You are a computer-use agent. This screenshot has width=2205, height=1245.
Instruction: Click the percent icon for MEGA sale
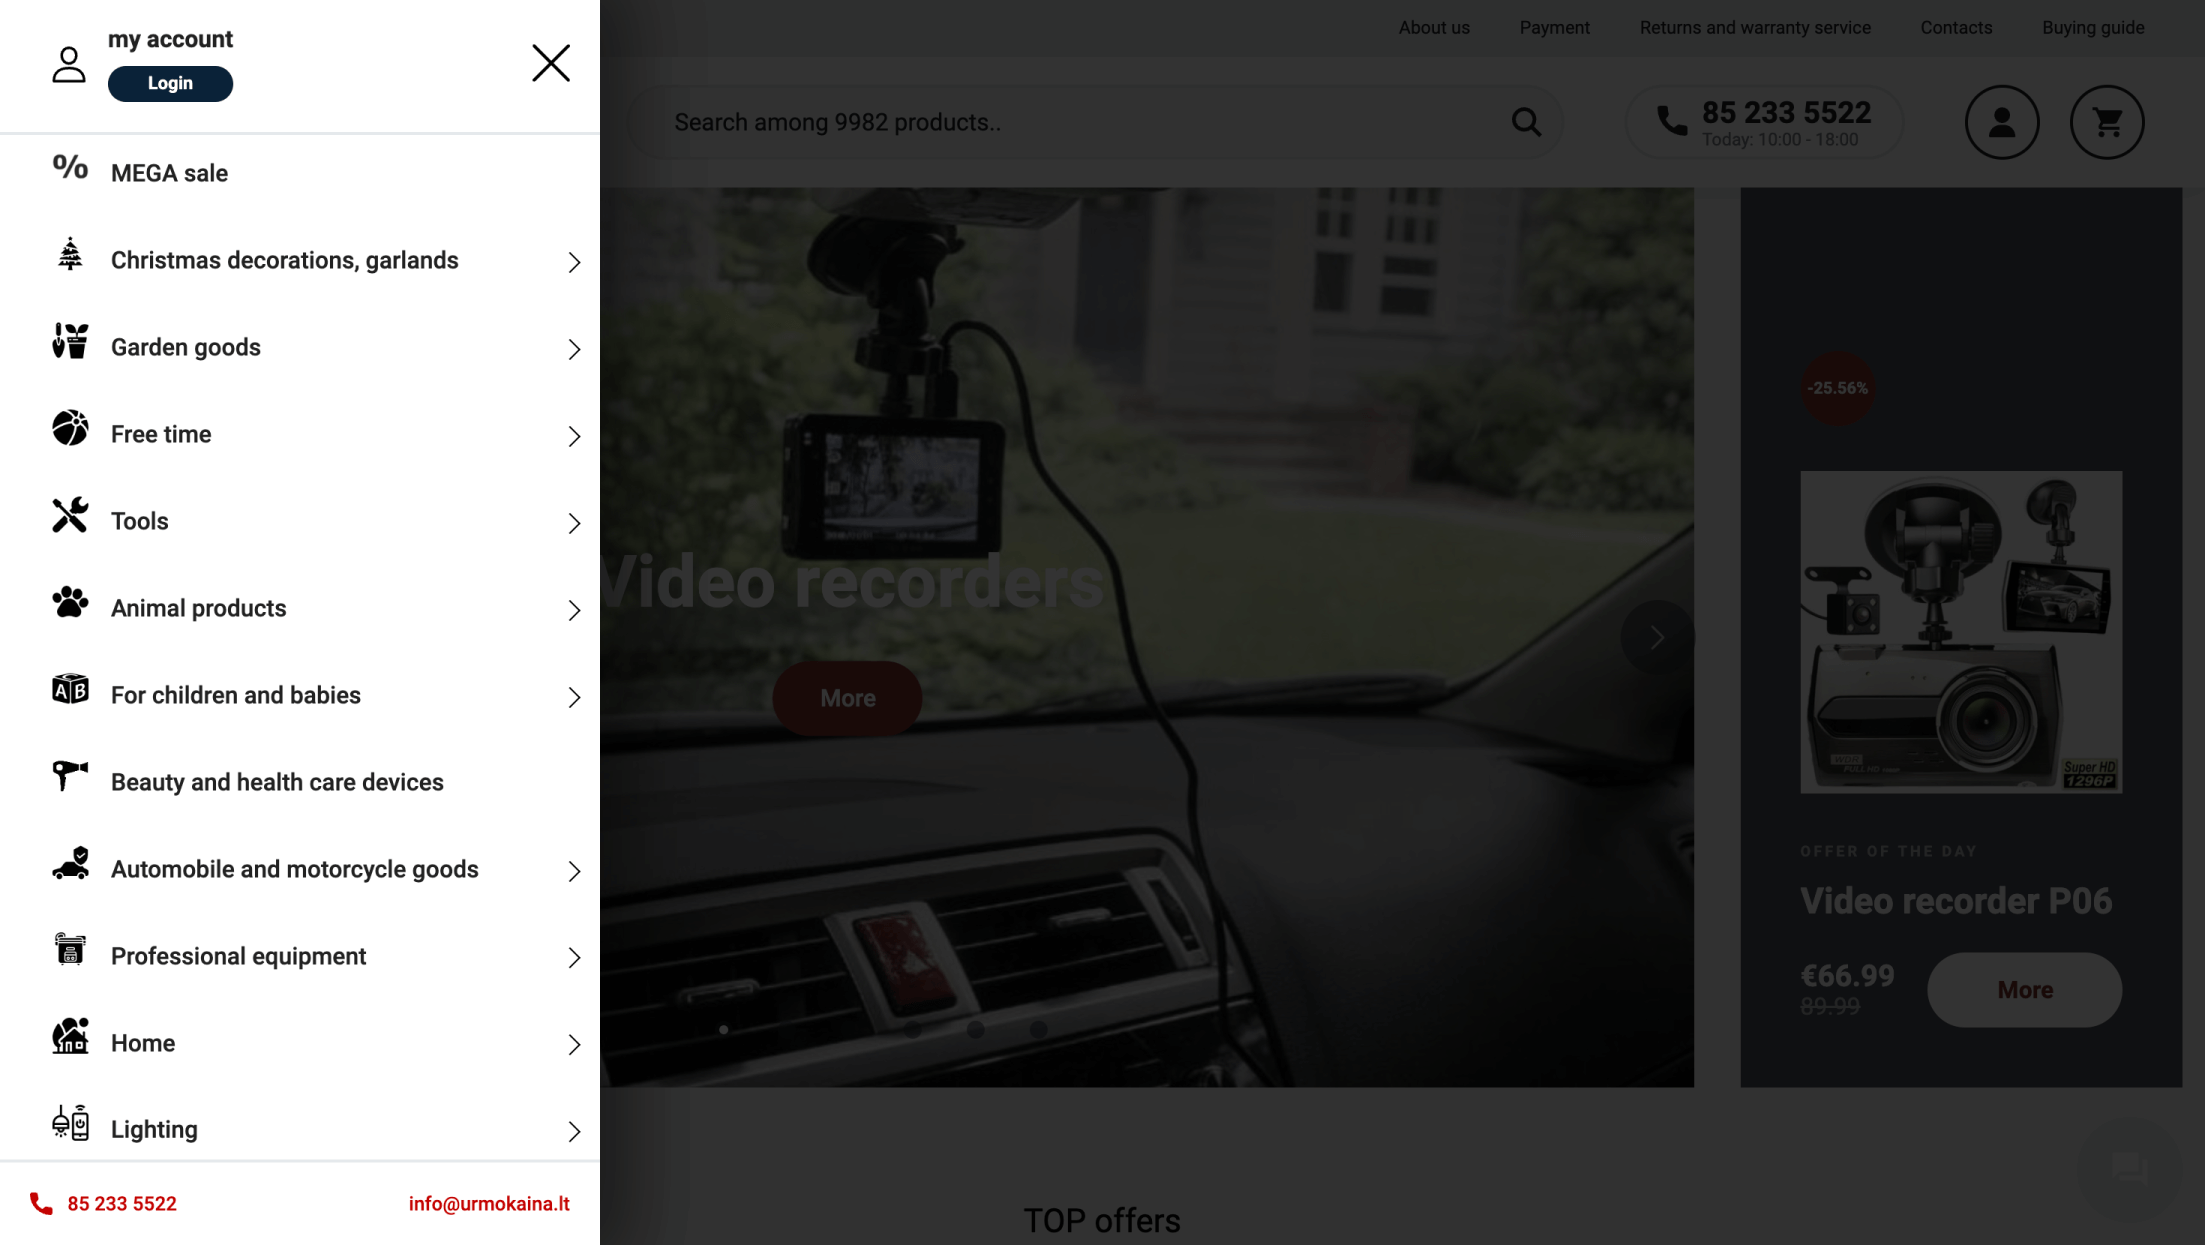tap(70, 166)
